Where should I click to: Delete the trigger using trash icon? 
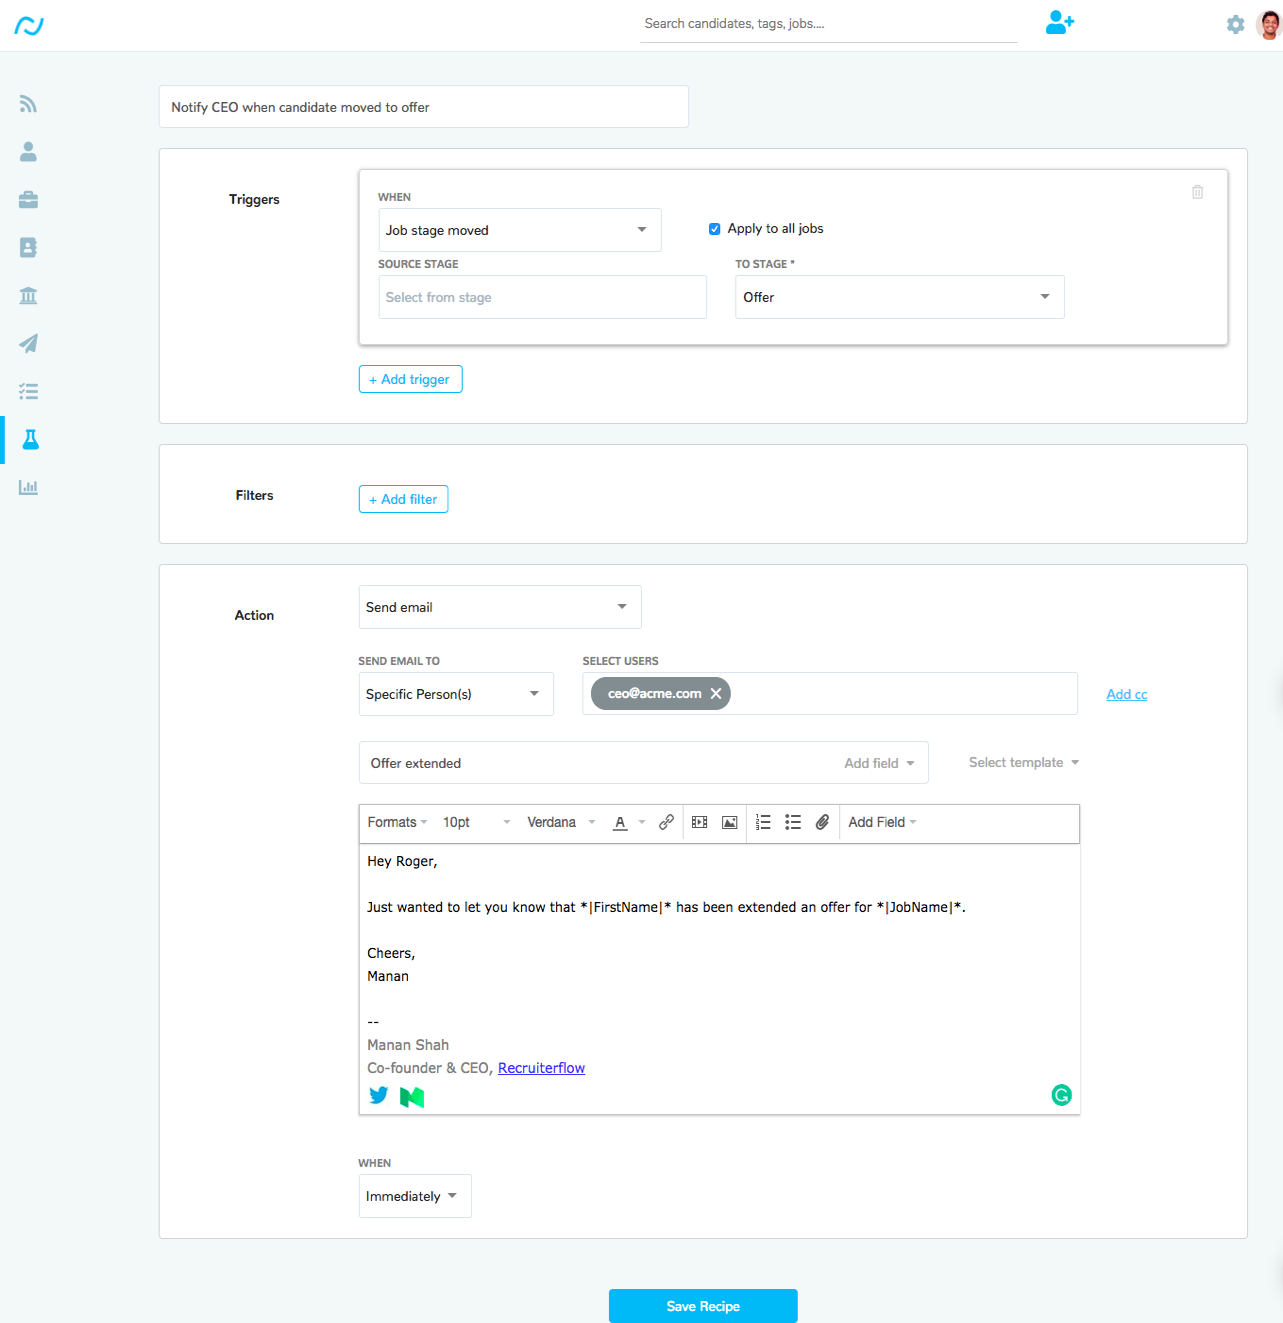(1197, 192)
